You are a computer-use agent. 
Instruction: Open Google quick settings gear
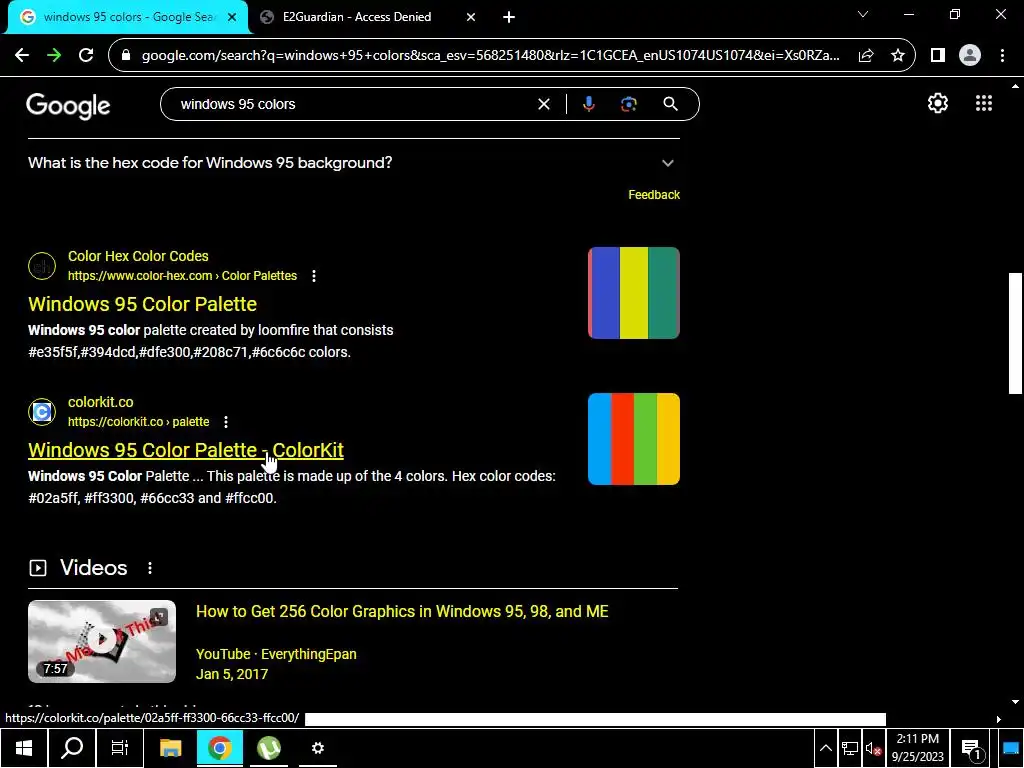click(938, 103)
